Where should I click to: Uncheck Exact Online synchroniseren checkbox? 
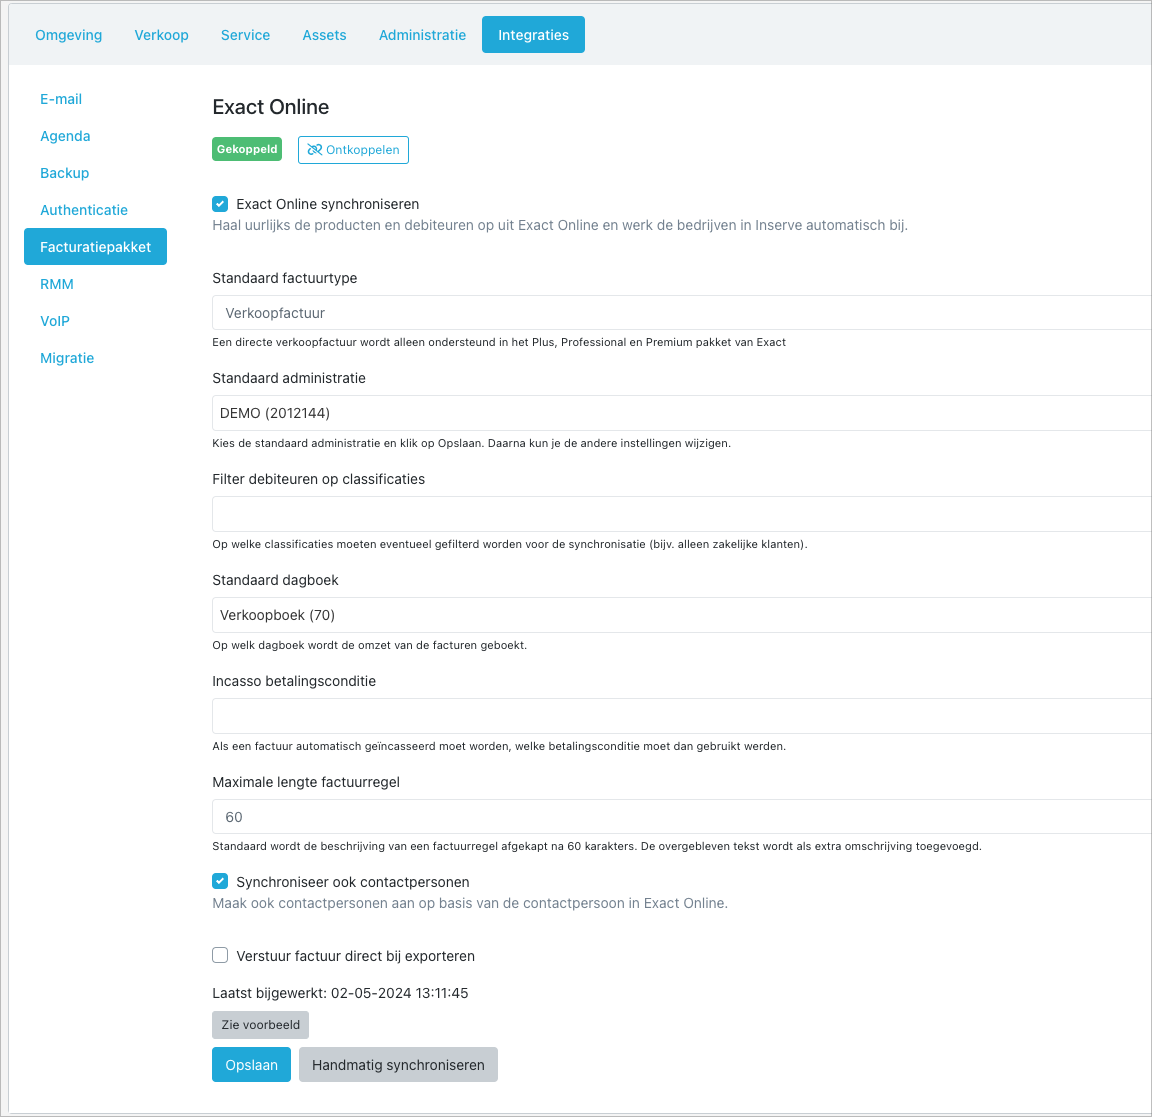pyautogui.click(x=220, y=204)
